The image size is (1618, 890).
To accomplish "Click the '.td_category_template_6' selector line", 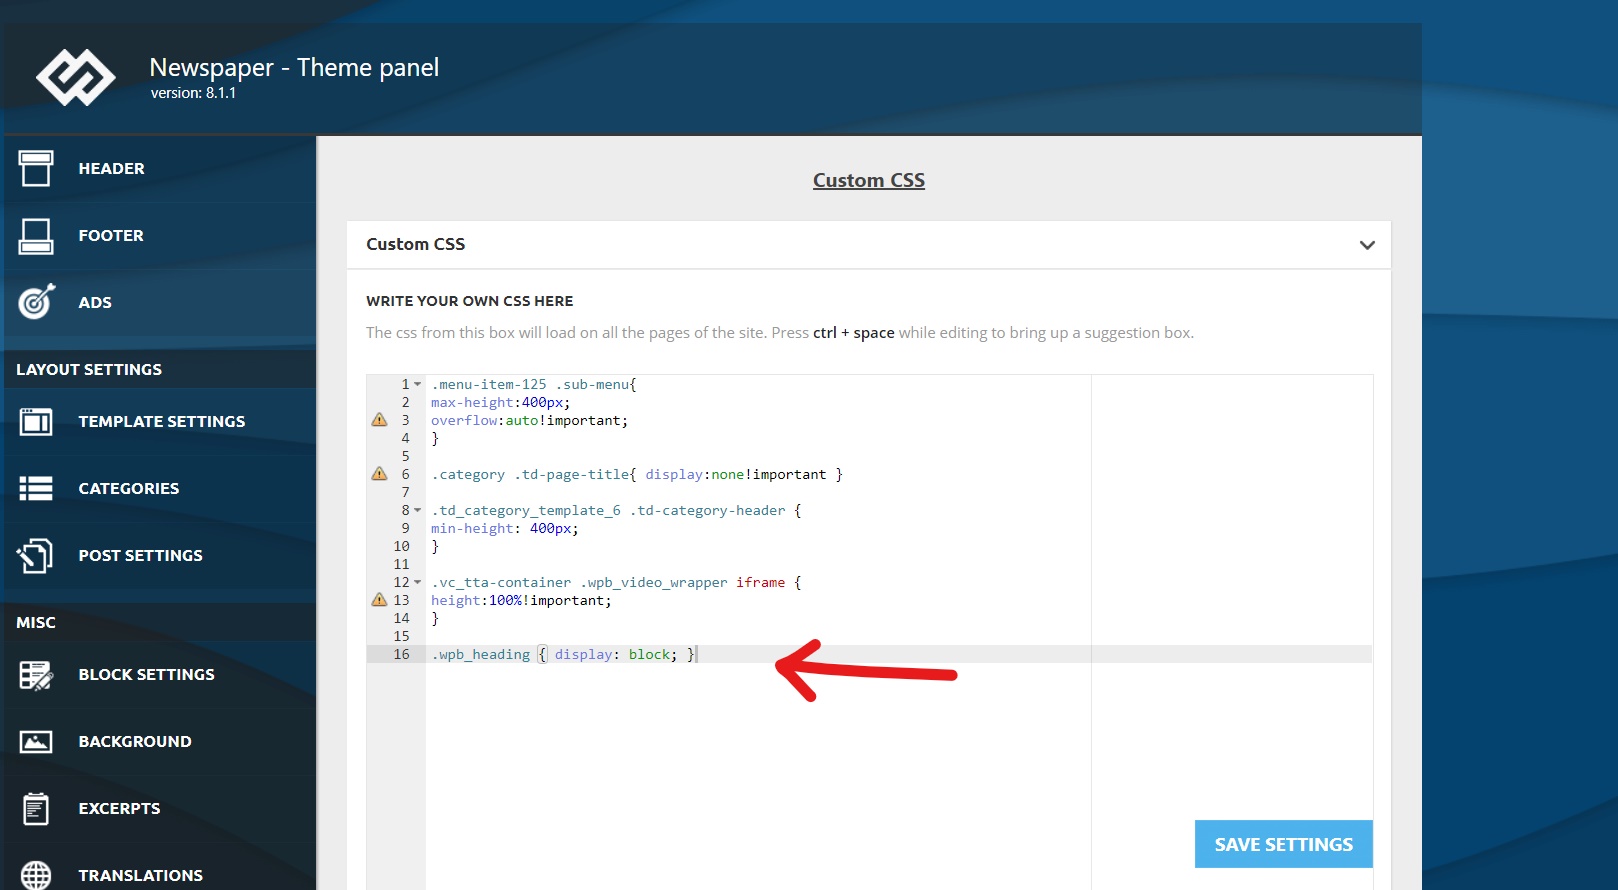I will pos(616,510).
